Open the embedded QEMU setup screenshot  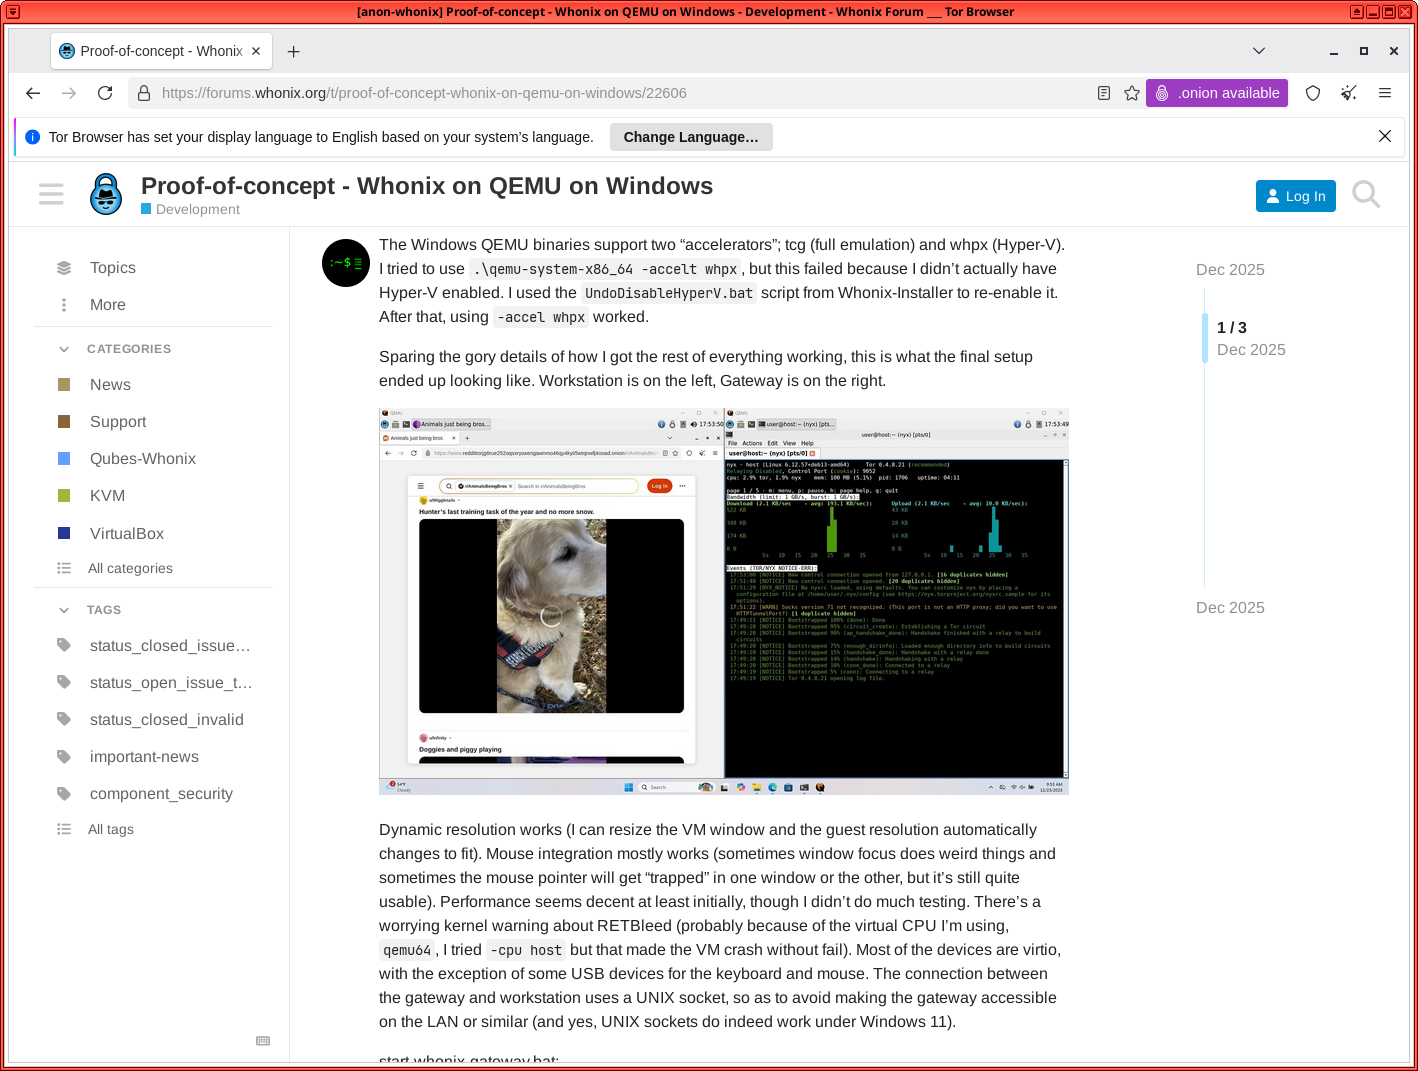pos(723,601)
